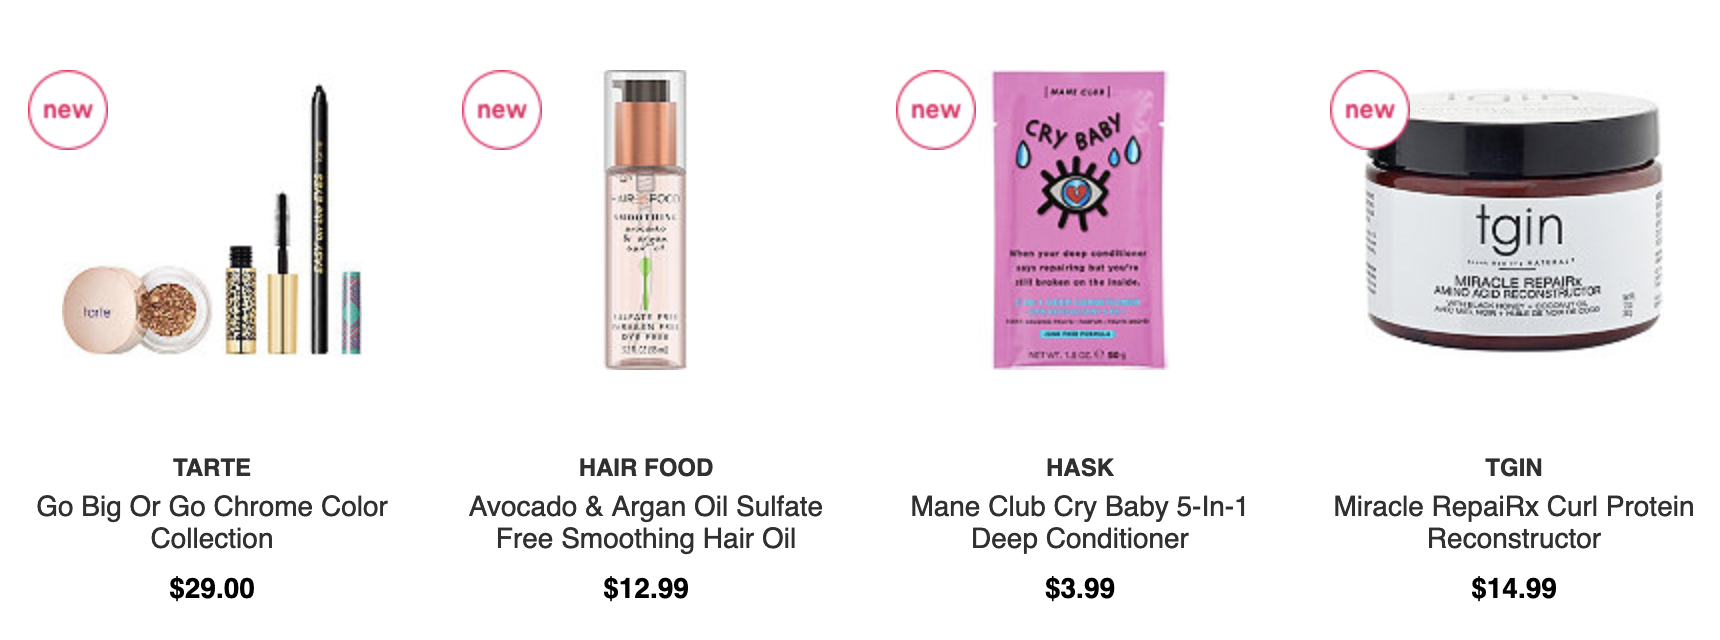Click the HAIR FOOD brand name

(646, 467)
